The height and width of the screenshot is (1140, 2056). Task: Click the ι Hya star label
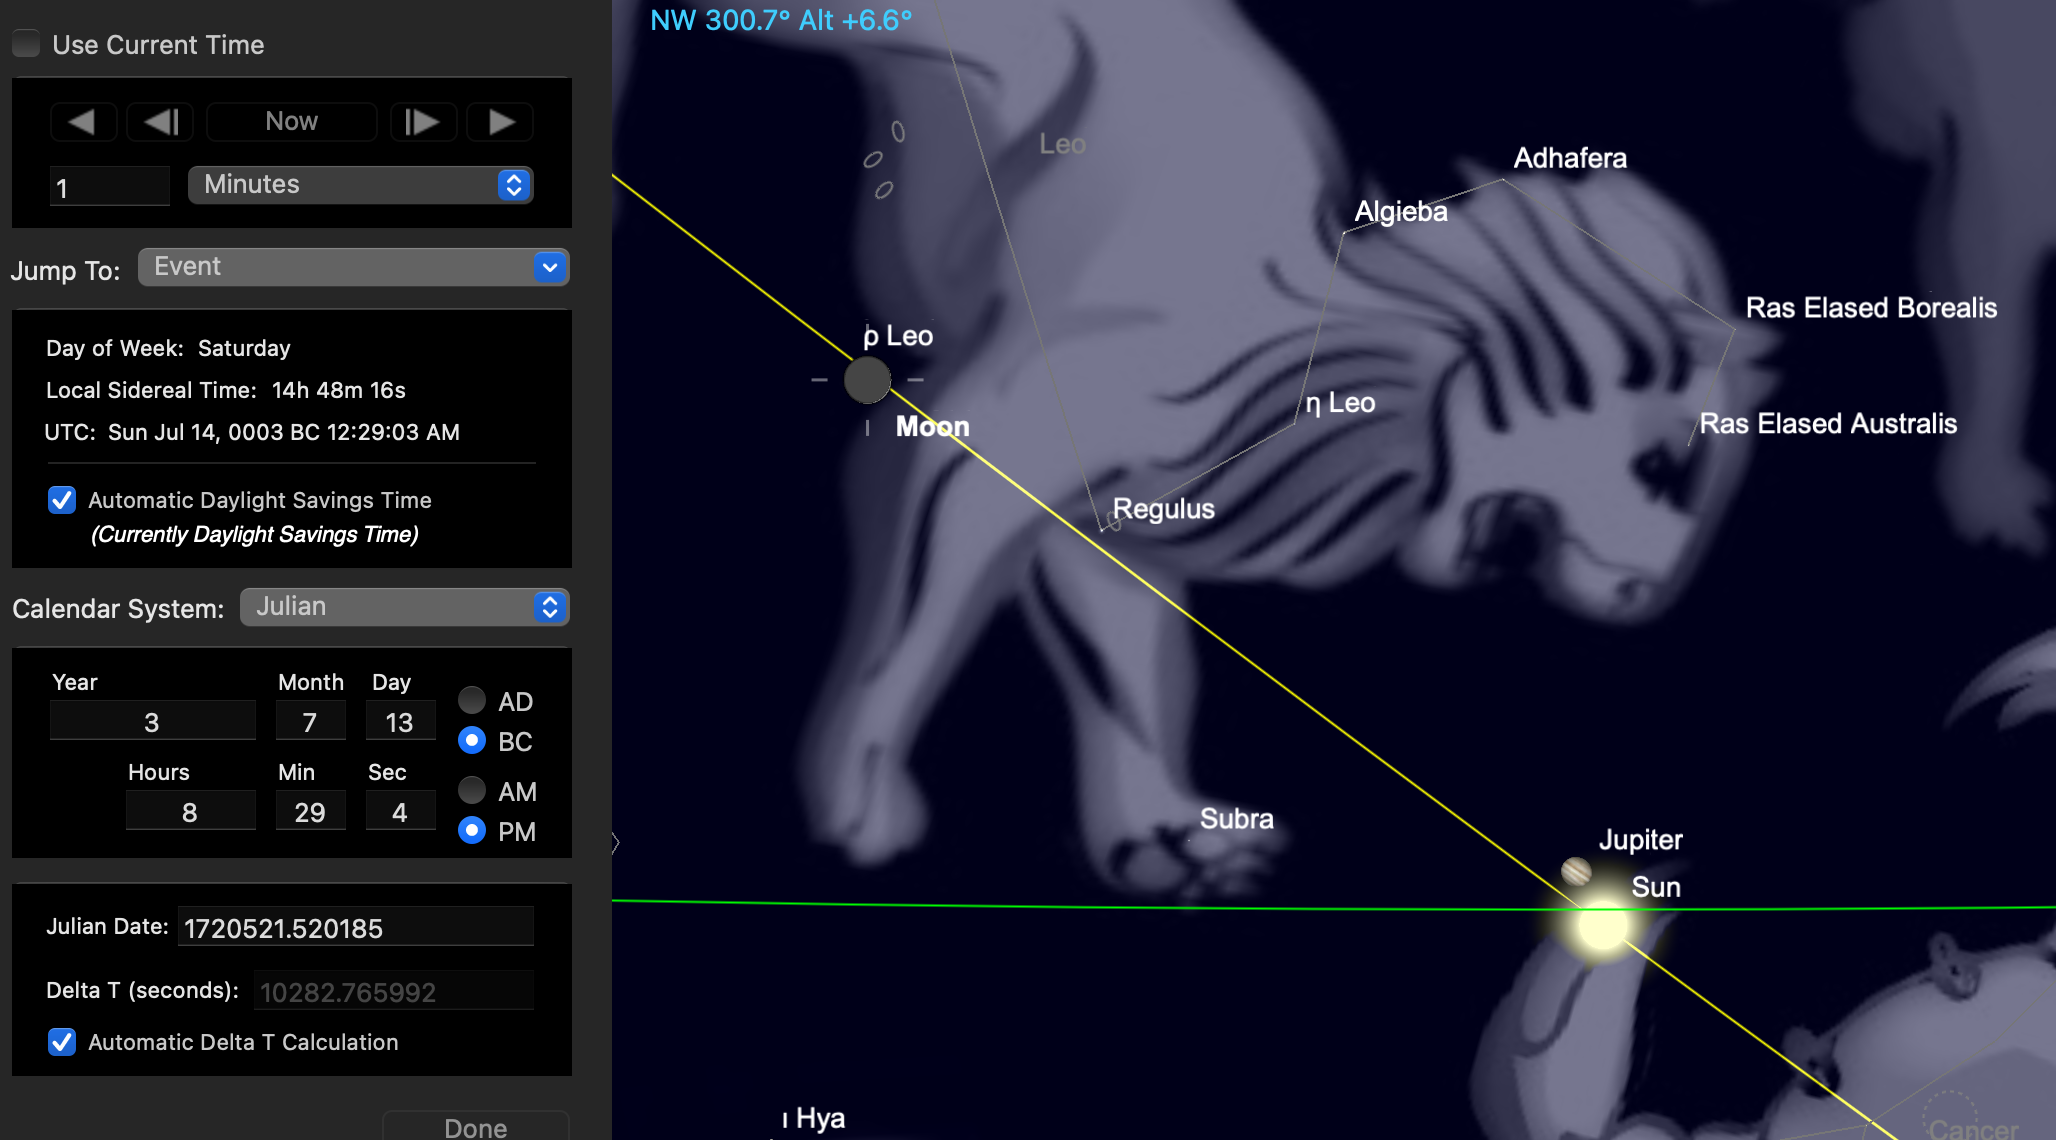click(x=814, y=1118)
